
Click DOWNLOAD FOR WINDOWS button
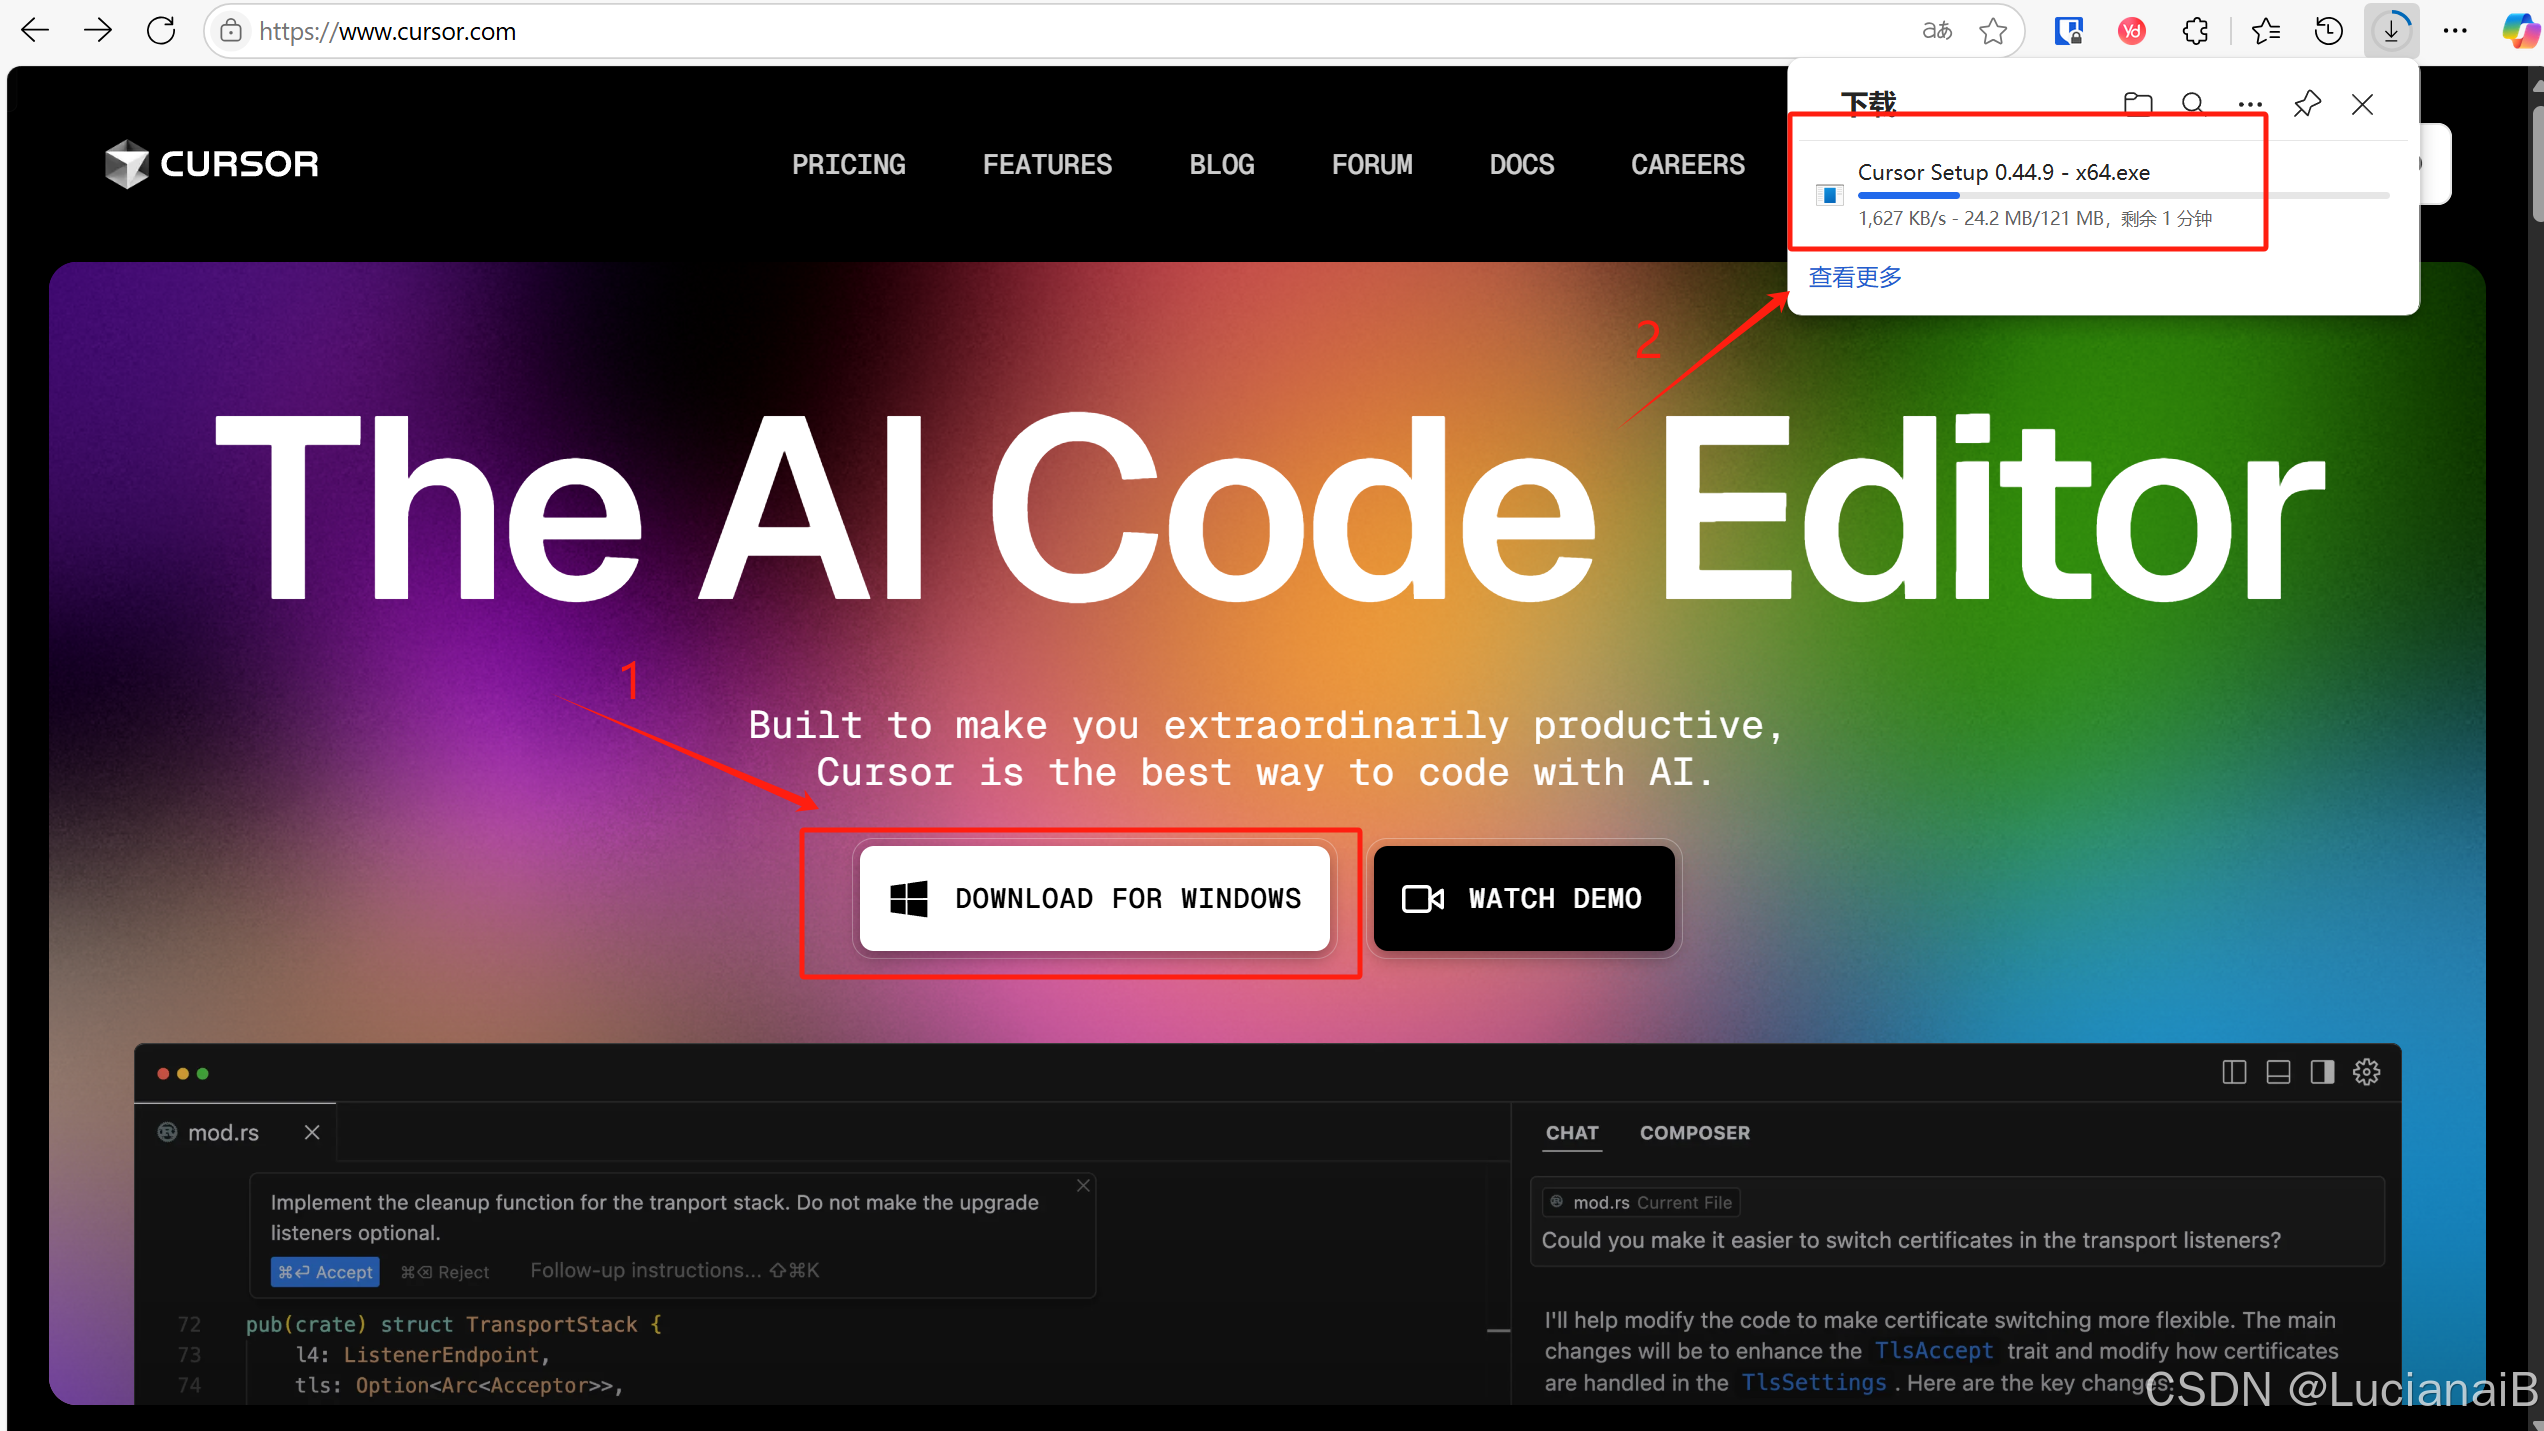pos(1094,898)
